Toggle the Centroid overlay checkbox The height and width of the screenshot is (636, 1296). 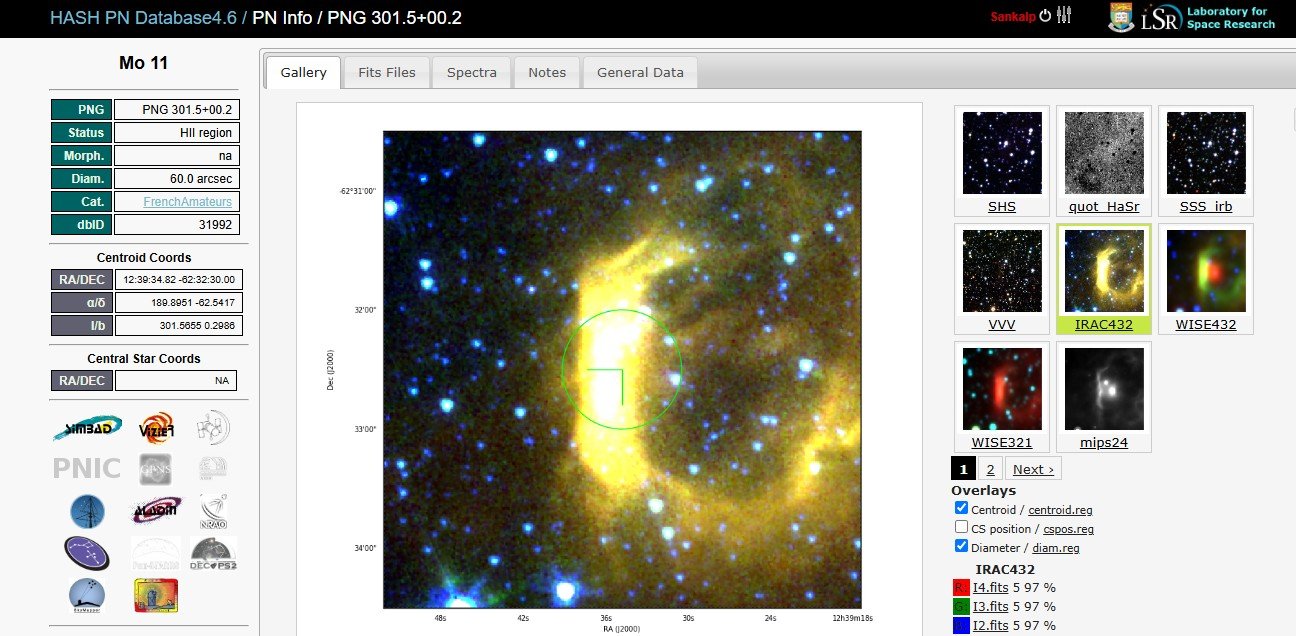click(961, 509)
